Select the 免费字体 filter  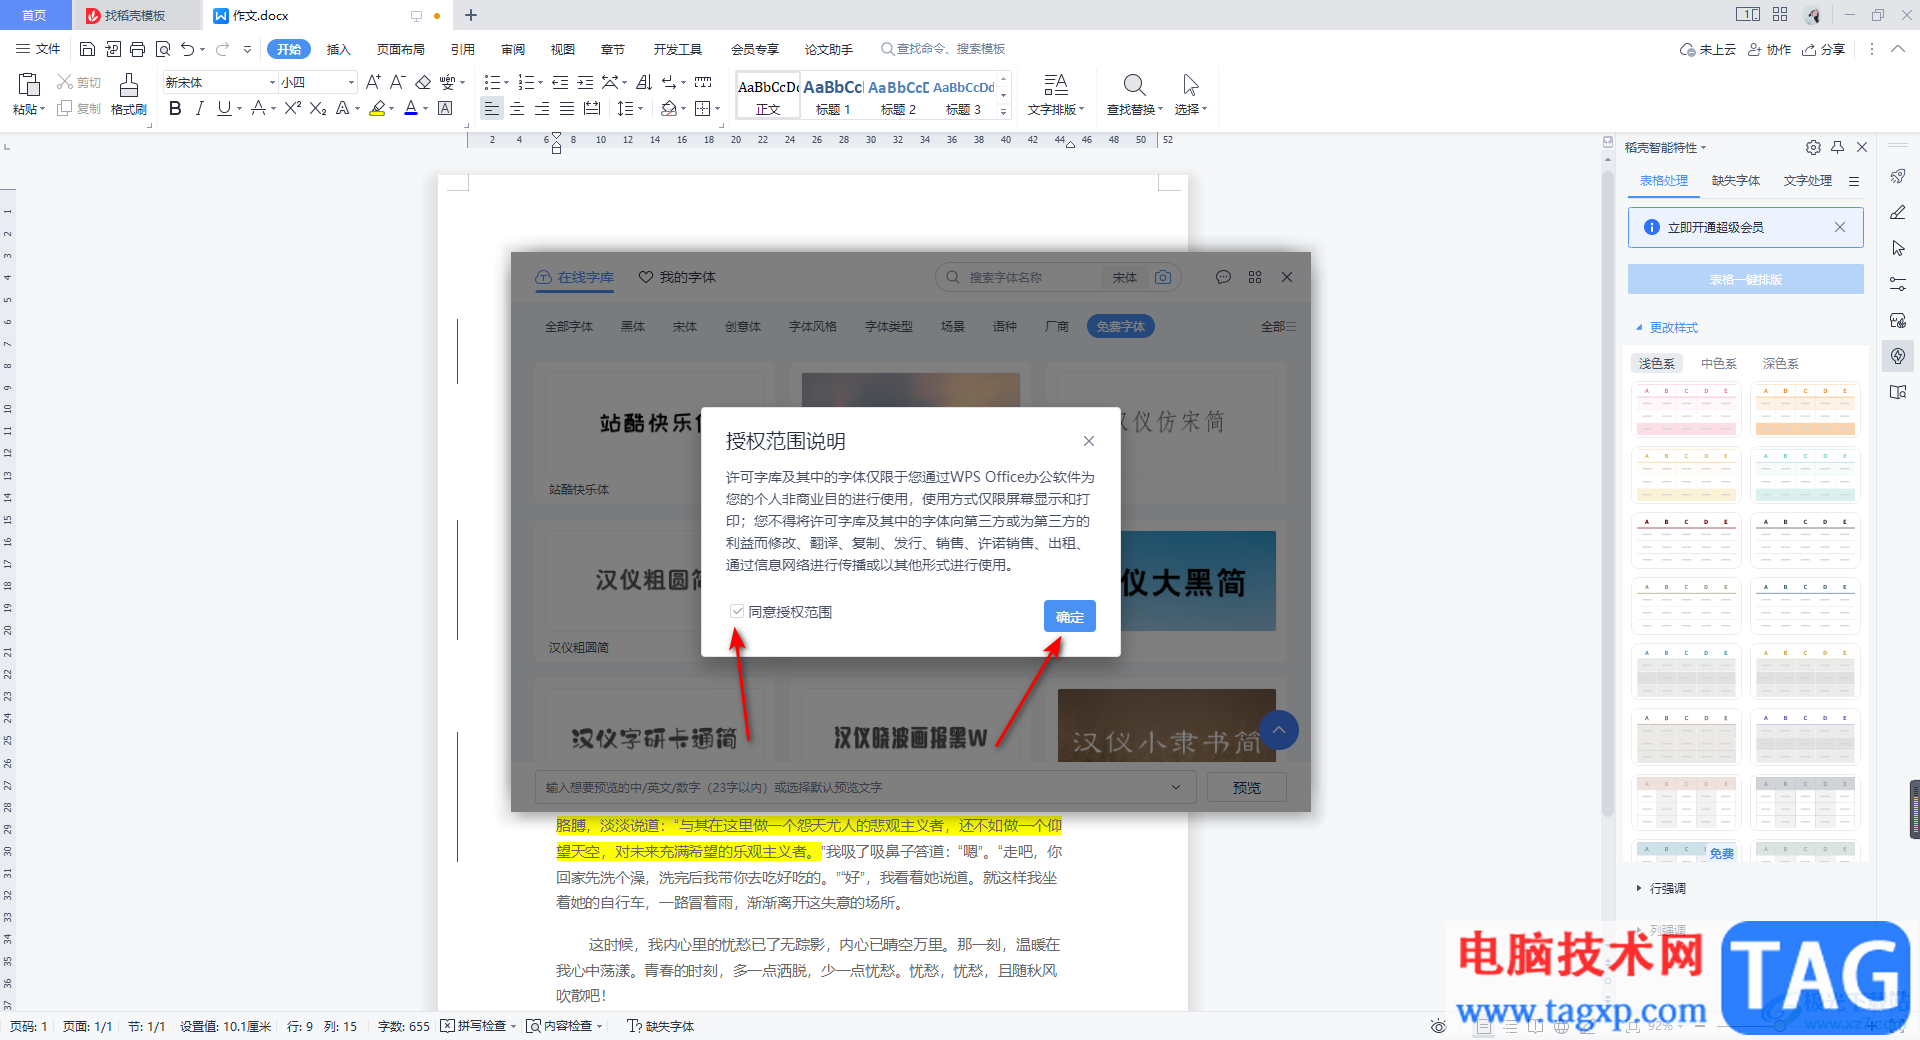pos(1120,326)
